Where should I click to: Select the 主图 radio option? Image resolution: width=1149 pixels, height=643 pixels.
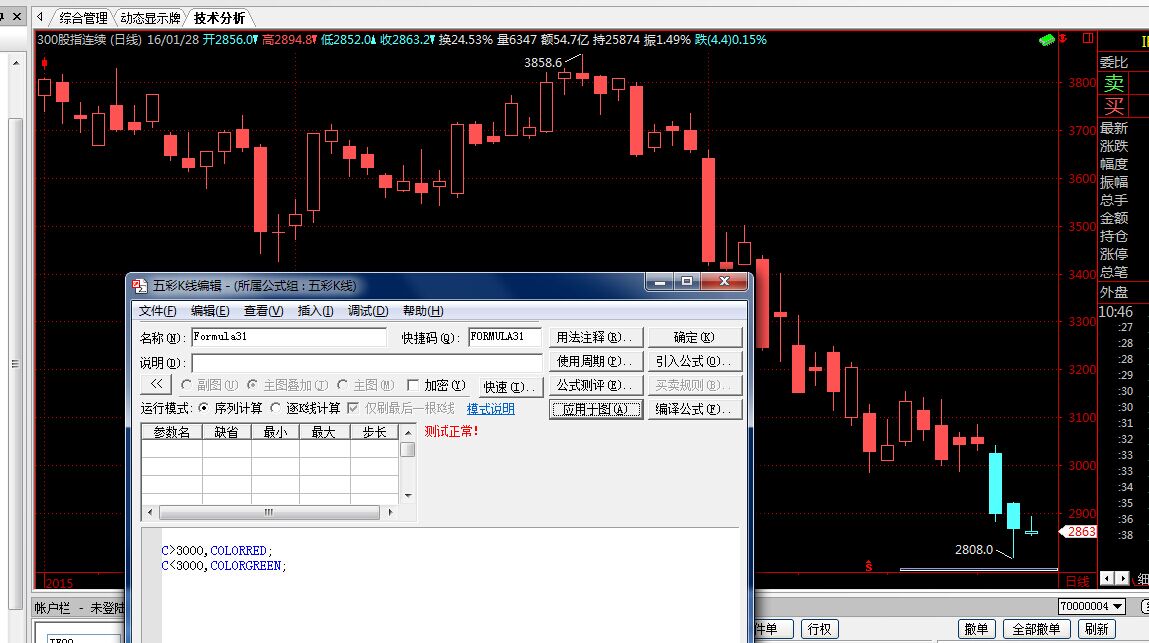[366, 385]
